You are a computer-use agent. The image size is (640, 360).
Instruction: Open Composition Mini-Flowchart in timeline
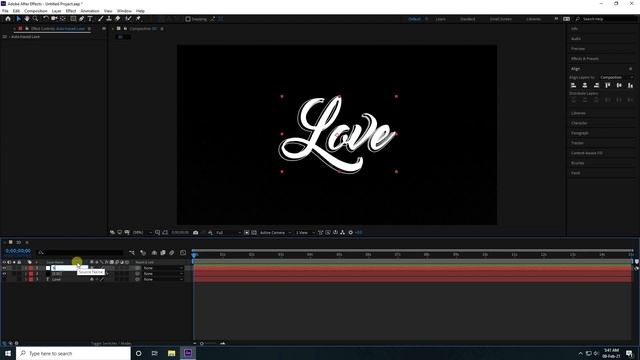click(x=132, y=253)
